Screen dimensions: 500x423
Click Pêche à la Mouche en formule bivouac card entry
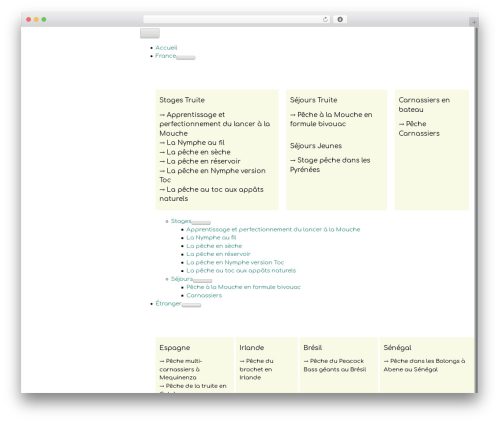[x=331, y=119]
